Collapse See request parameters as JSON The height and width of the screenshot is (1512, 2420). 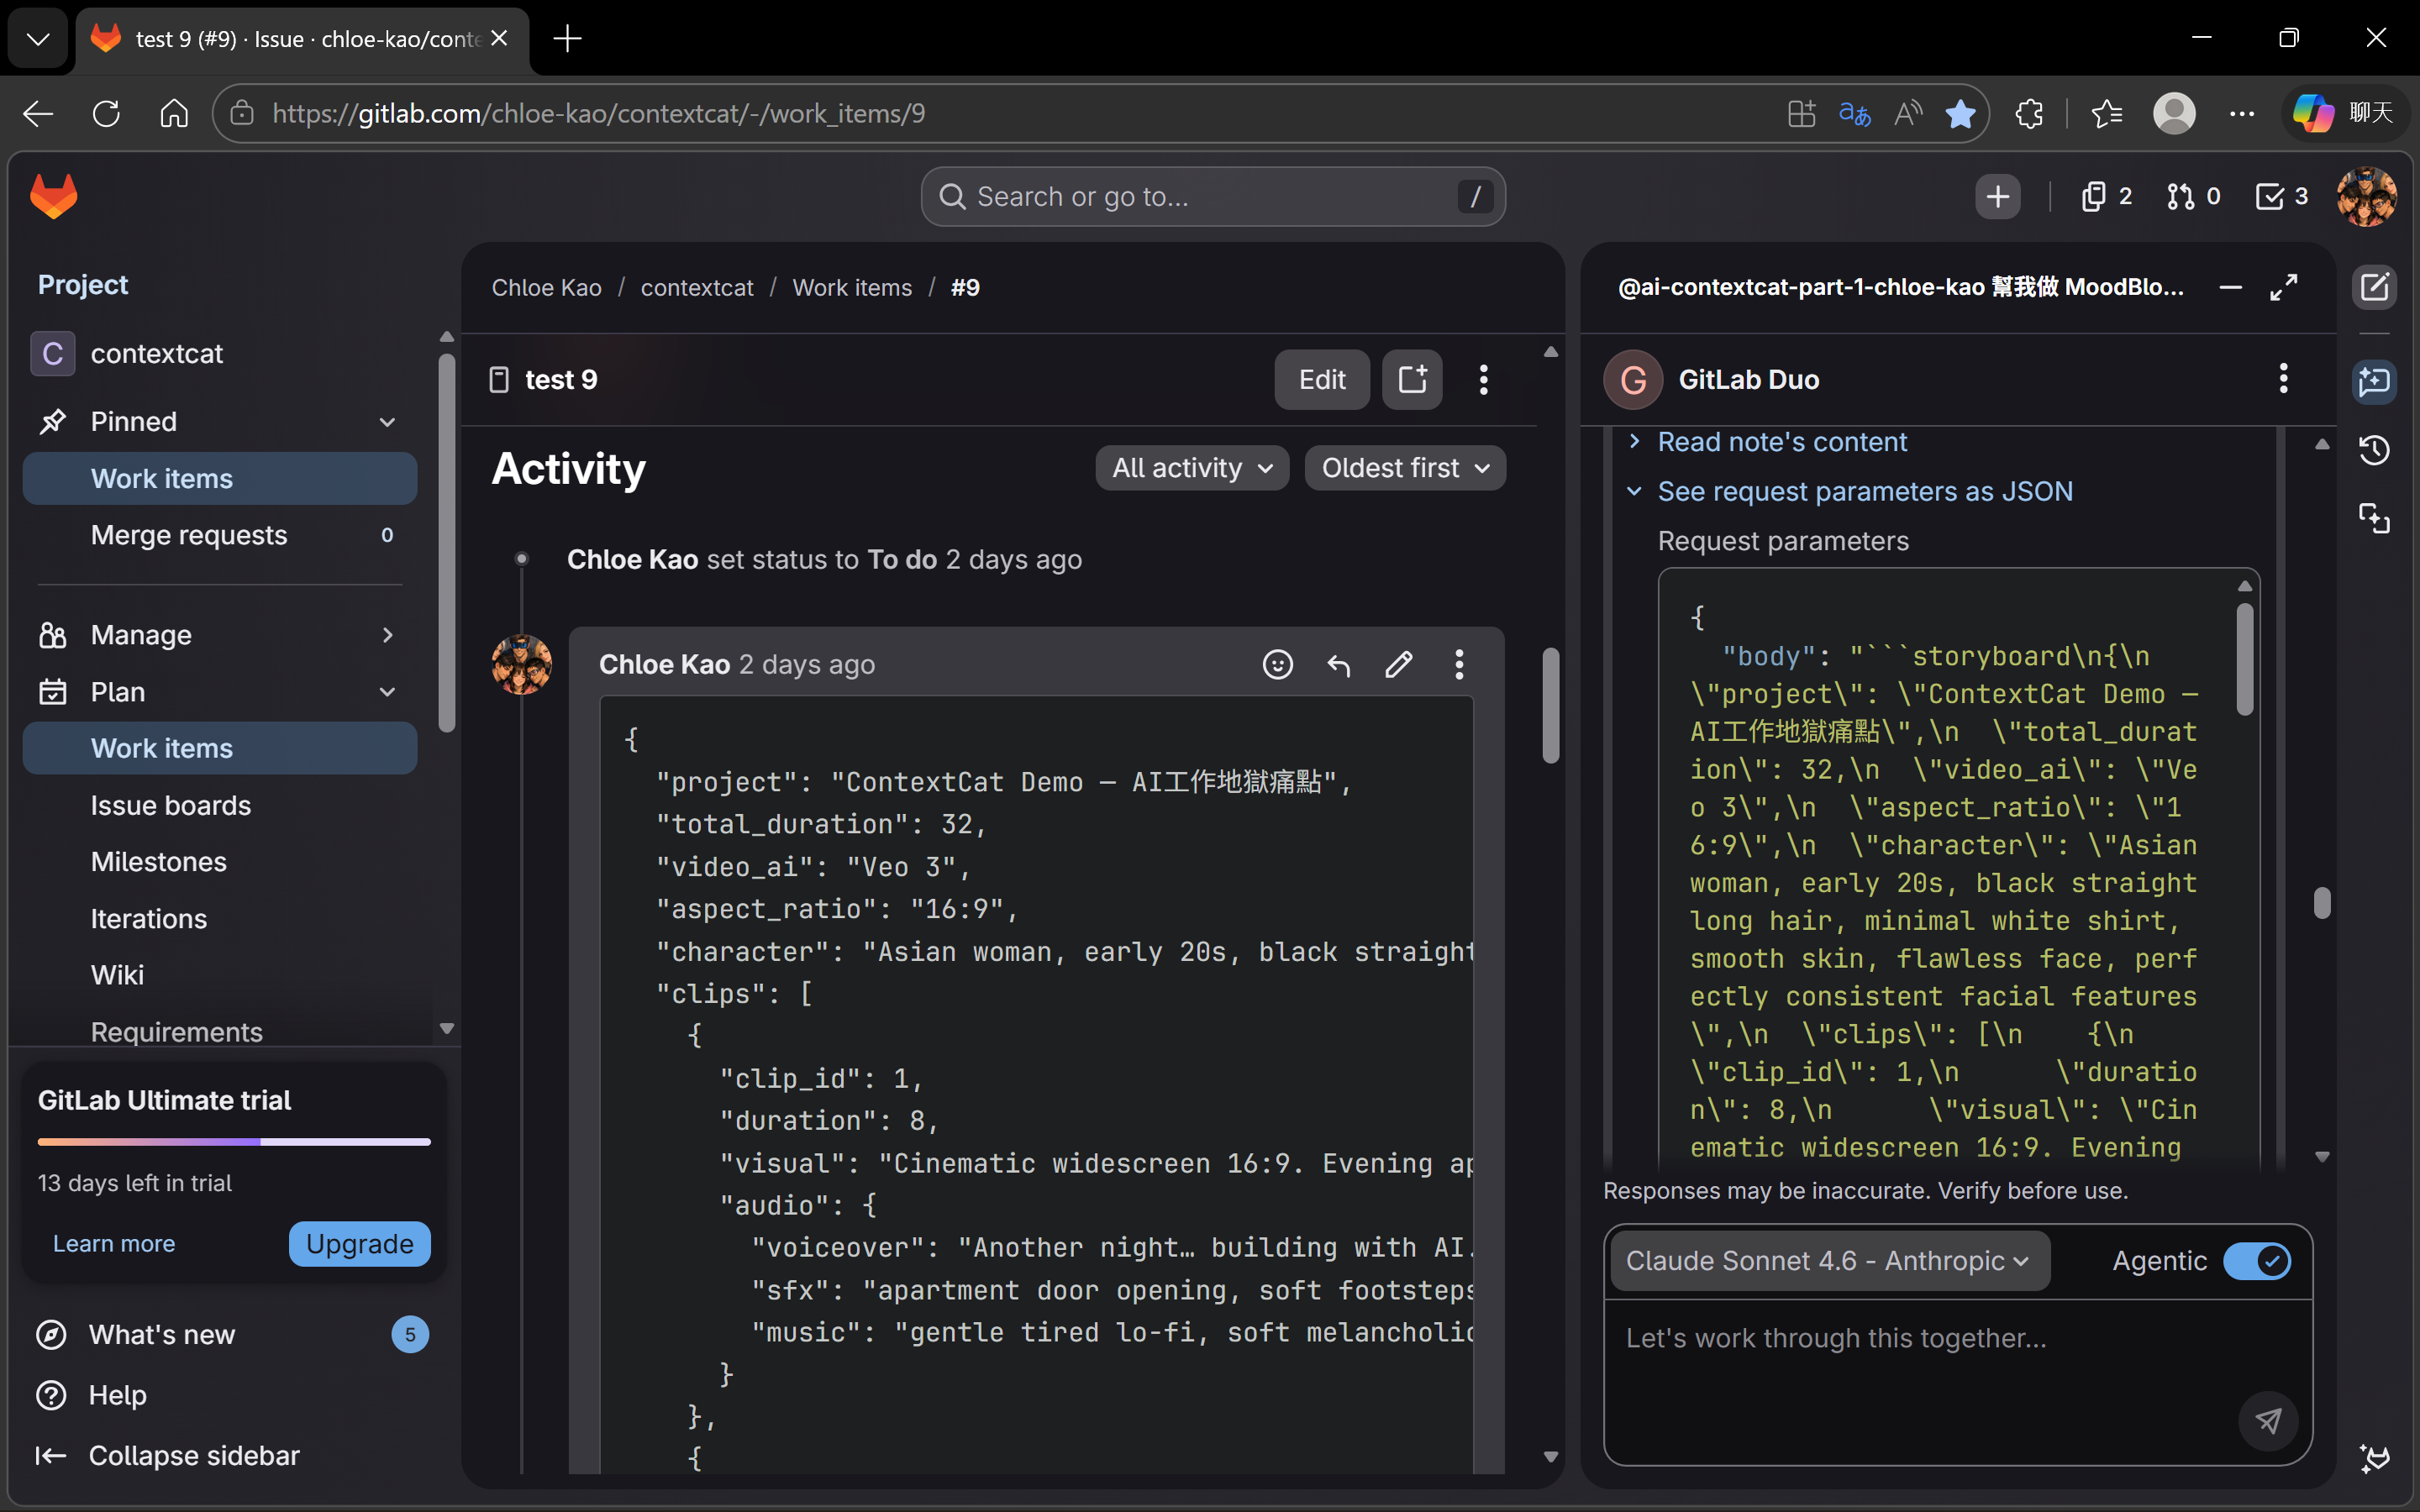1864,491
